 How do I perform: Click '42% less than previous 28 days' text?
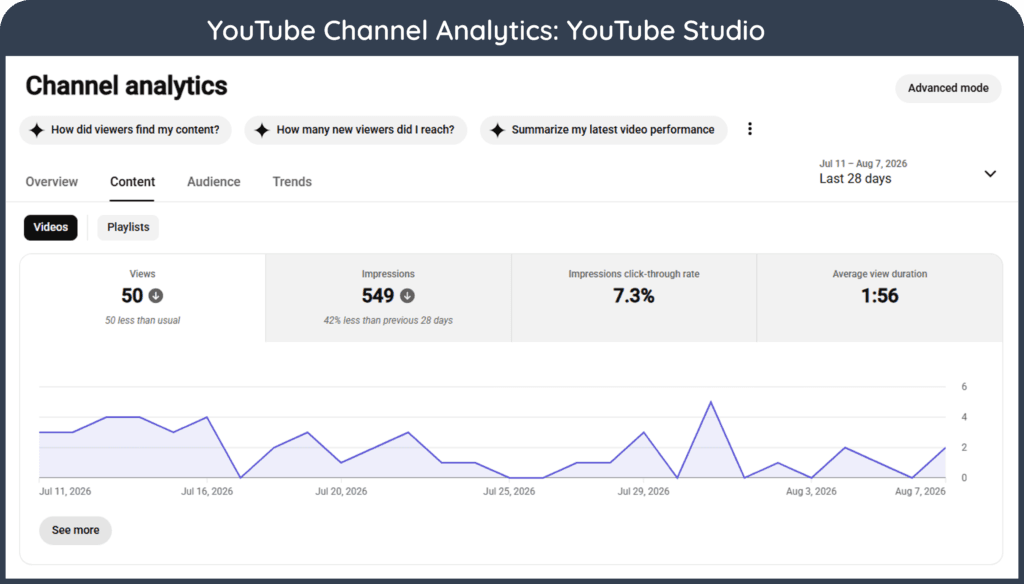388,320
